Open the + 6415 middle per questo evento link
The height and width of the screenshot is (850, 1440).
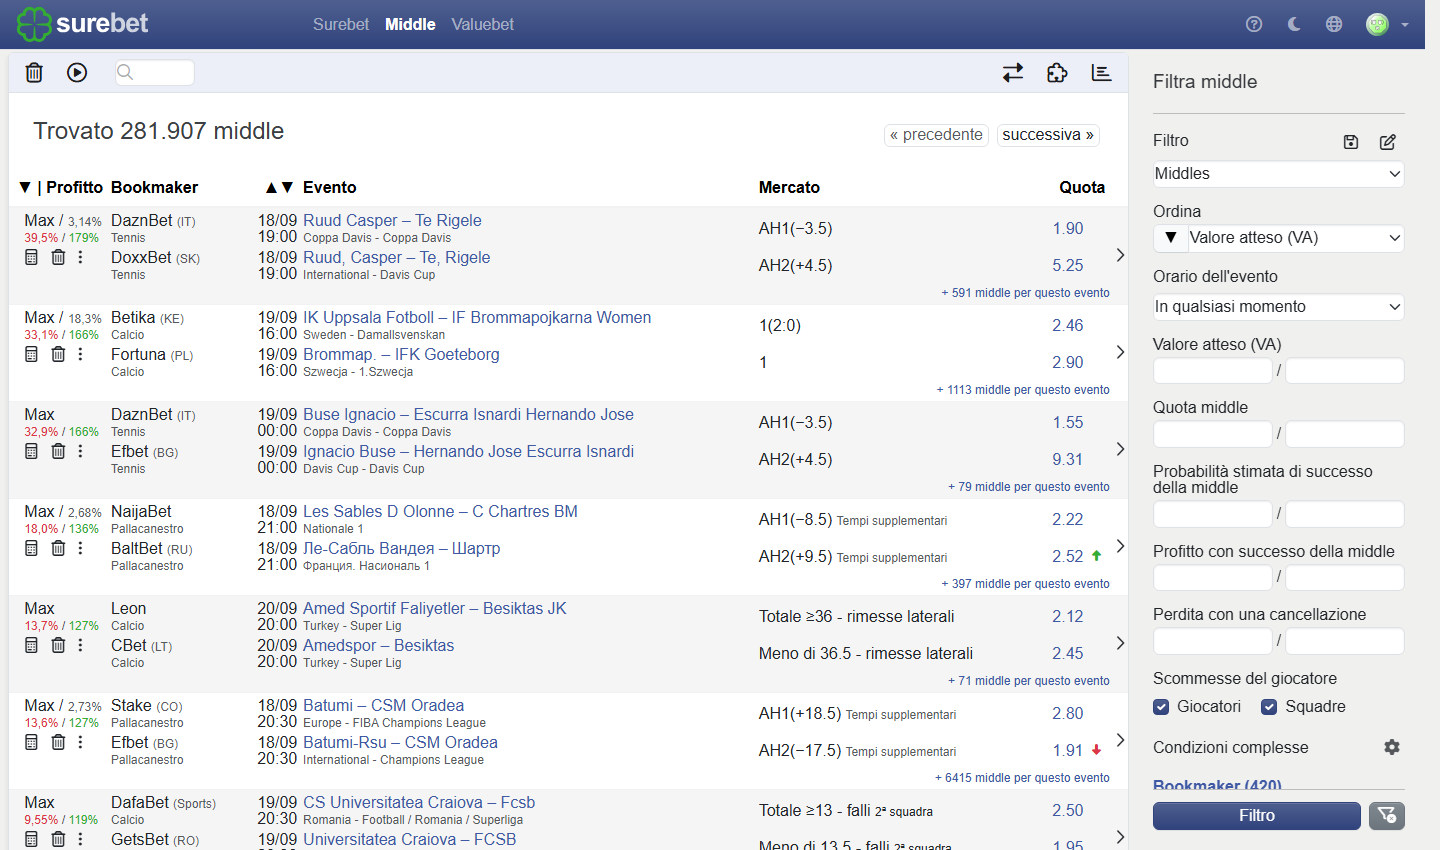pos(1022,778)
